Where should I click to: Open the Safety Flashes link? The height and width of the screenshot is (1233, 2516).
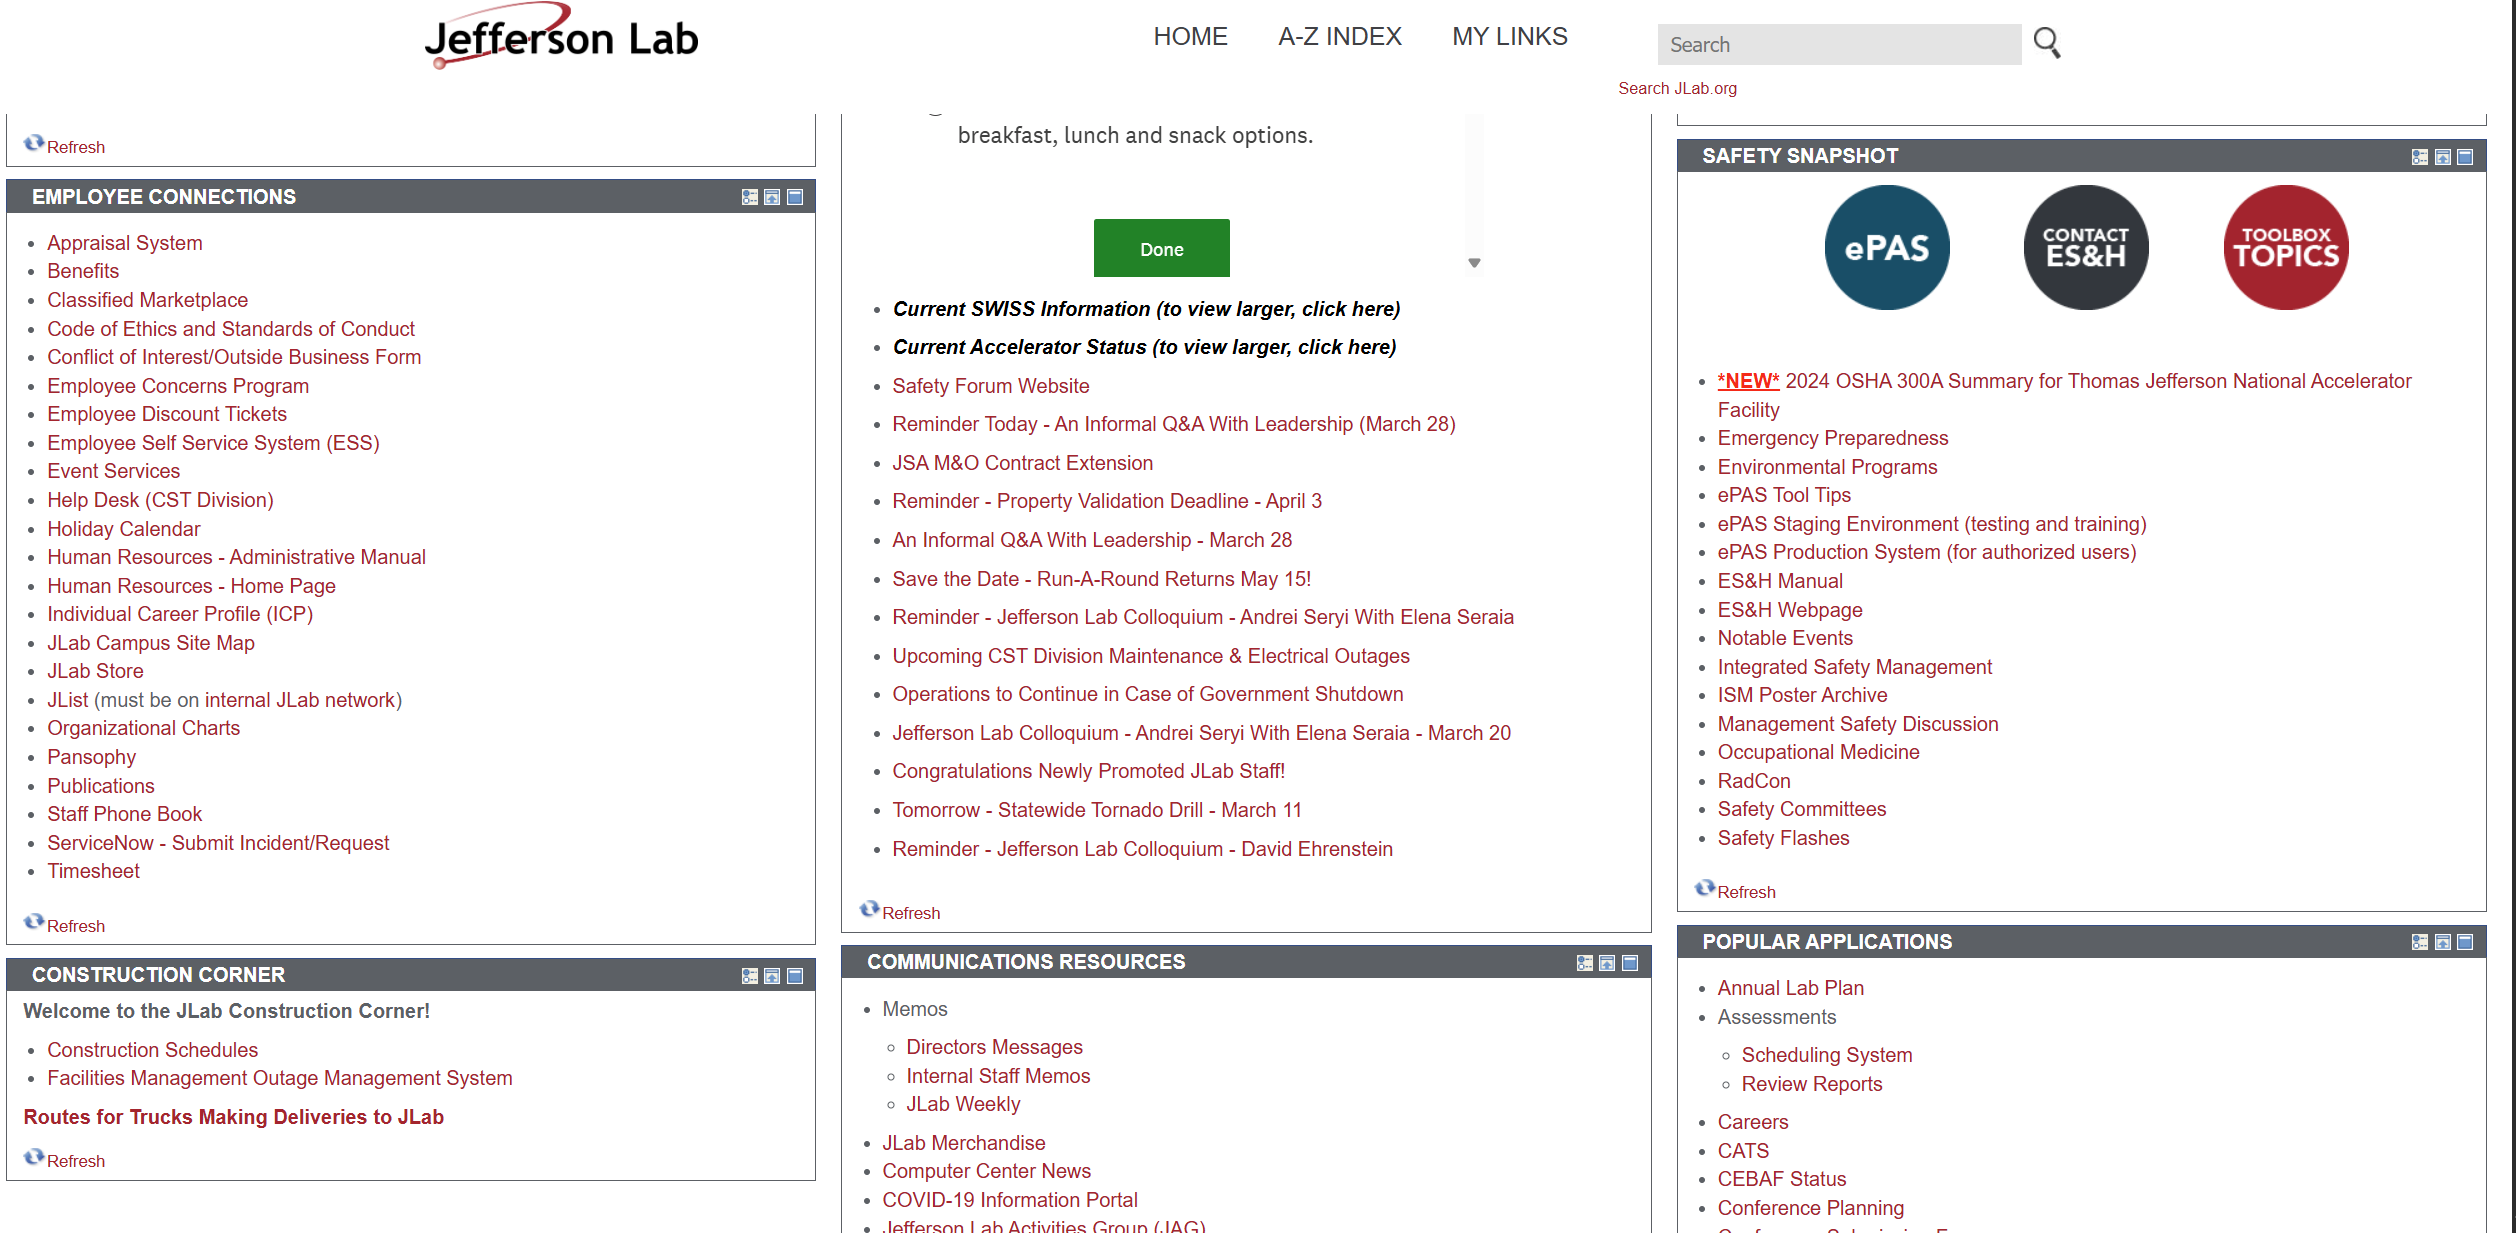(x=1783, y=838)
